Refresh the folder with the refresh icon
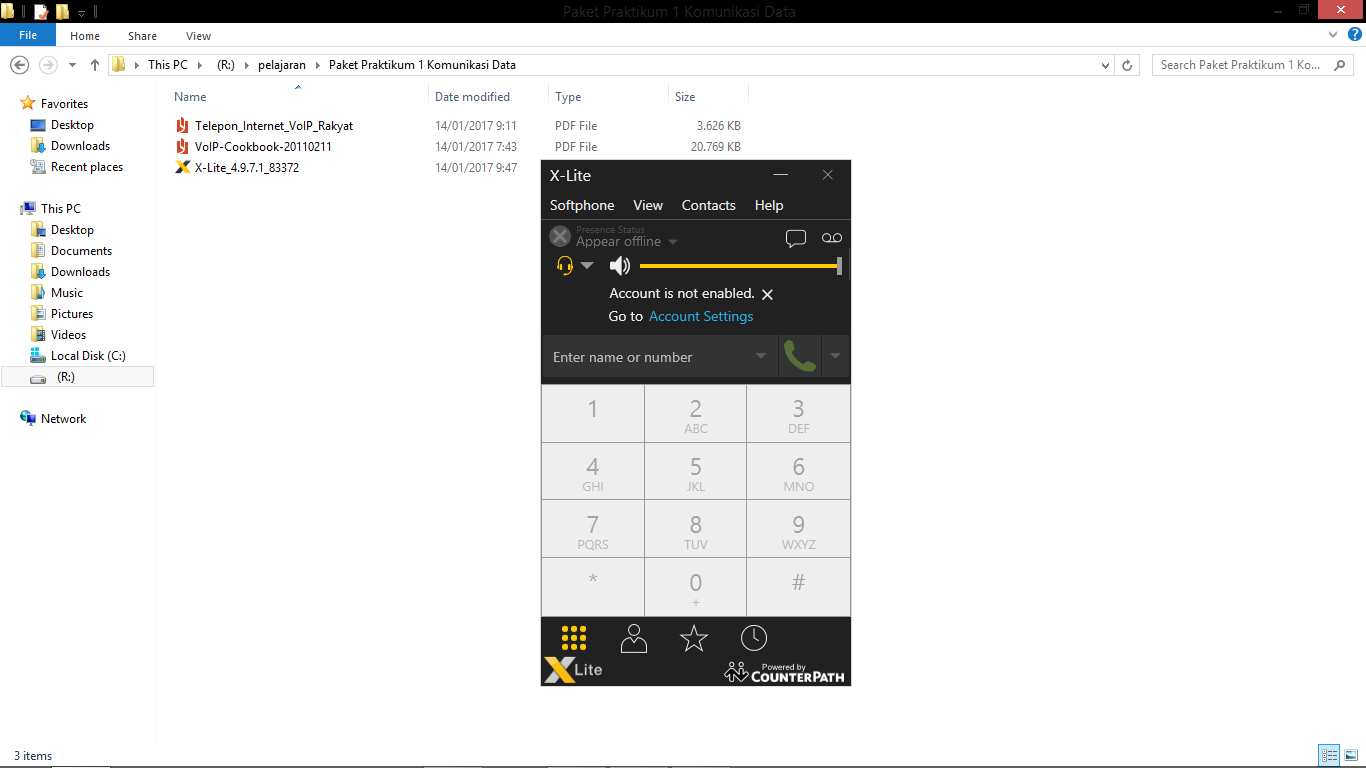This screenshot has height=768, width=1366. pos(1129,64)
